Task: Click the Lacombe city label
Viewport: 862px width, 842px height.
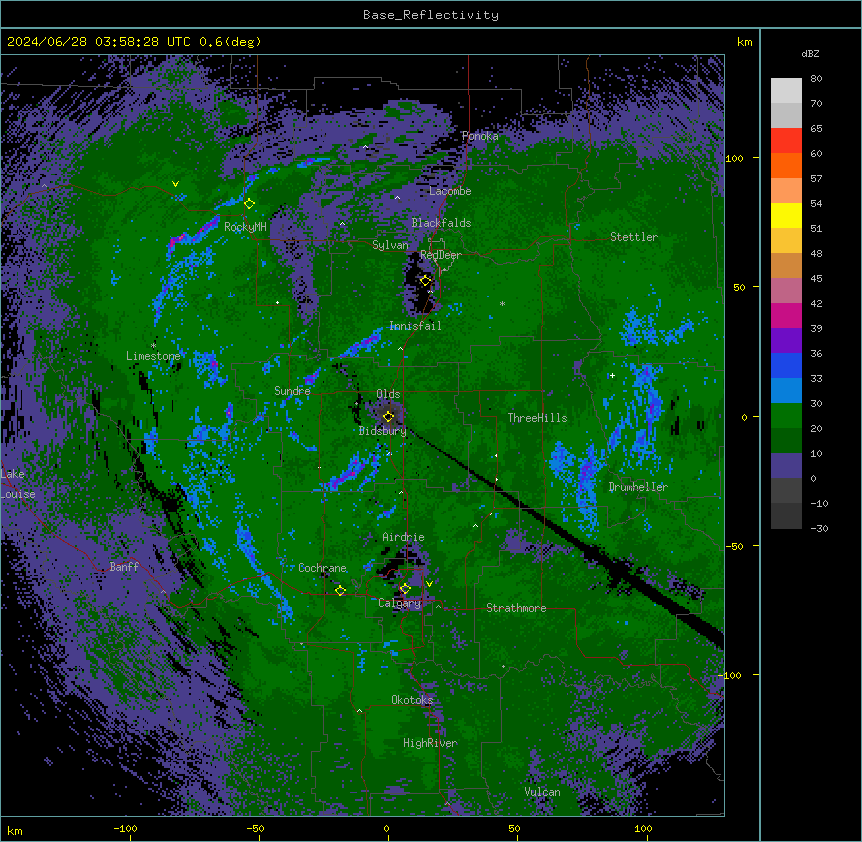Action: (450, 191)
